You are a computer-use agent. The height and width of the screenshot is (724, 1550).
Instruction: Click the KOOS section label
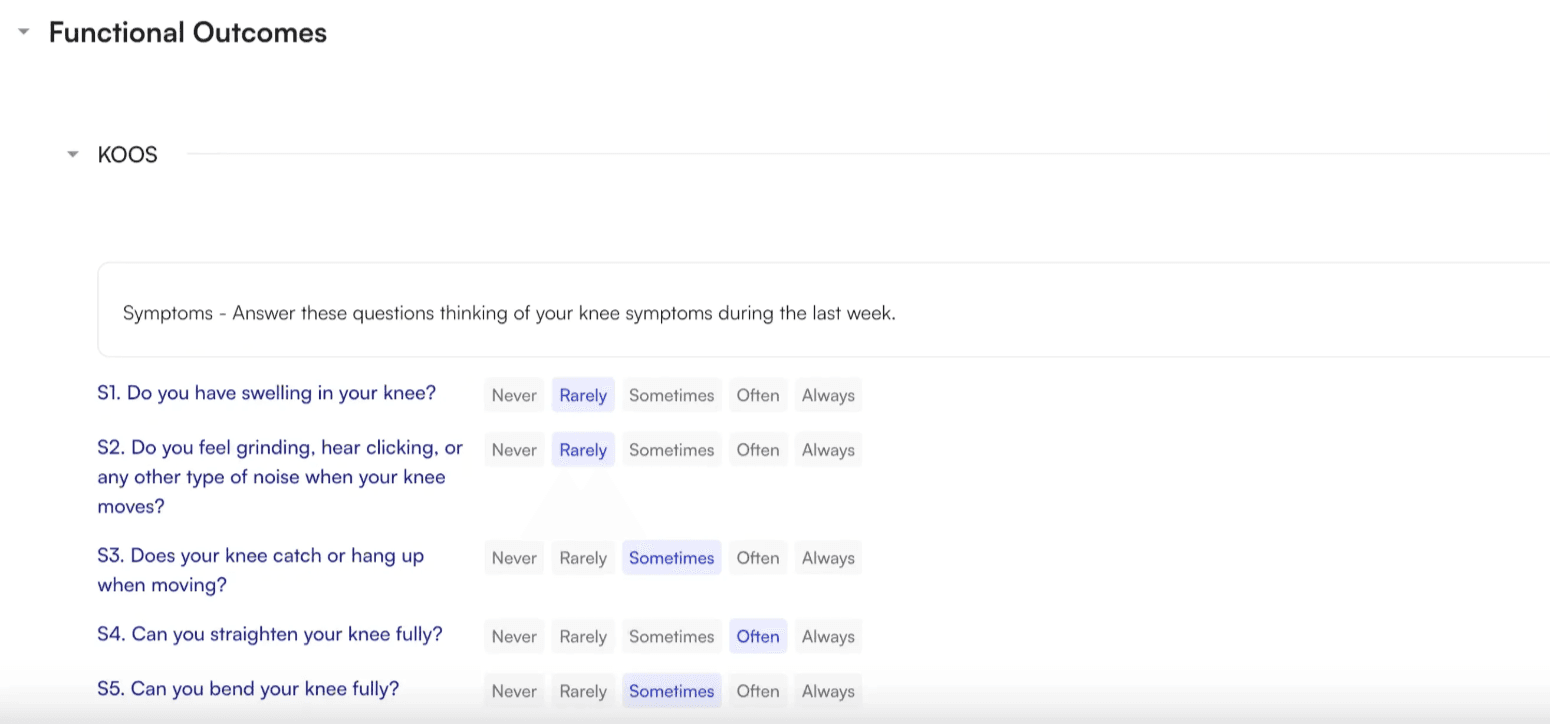[128, 155]
